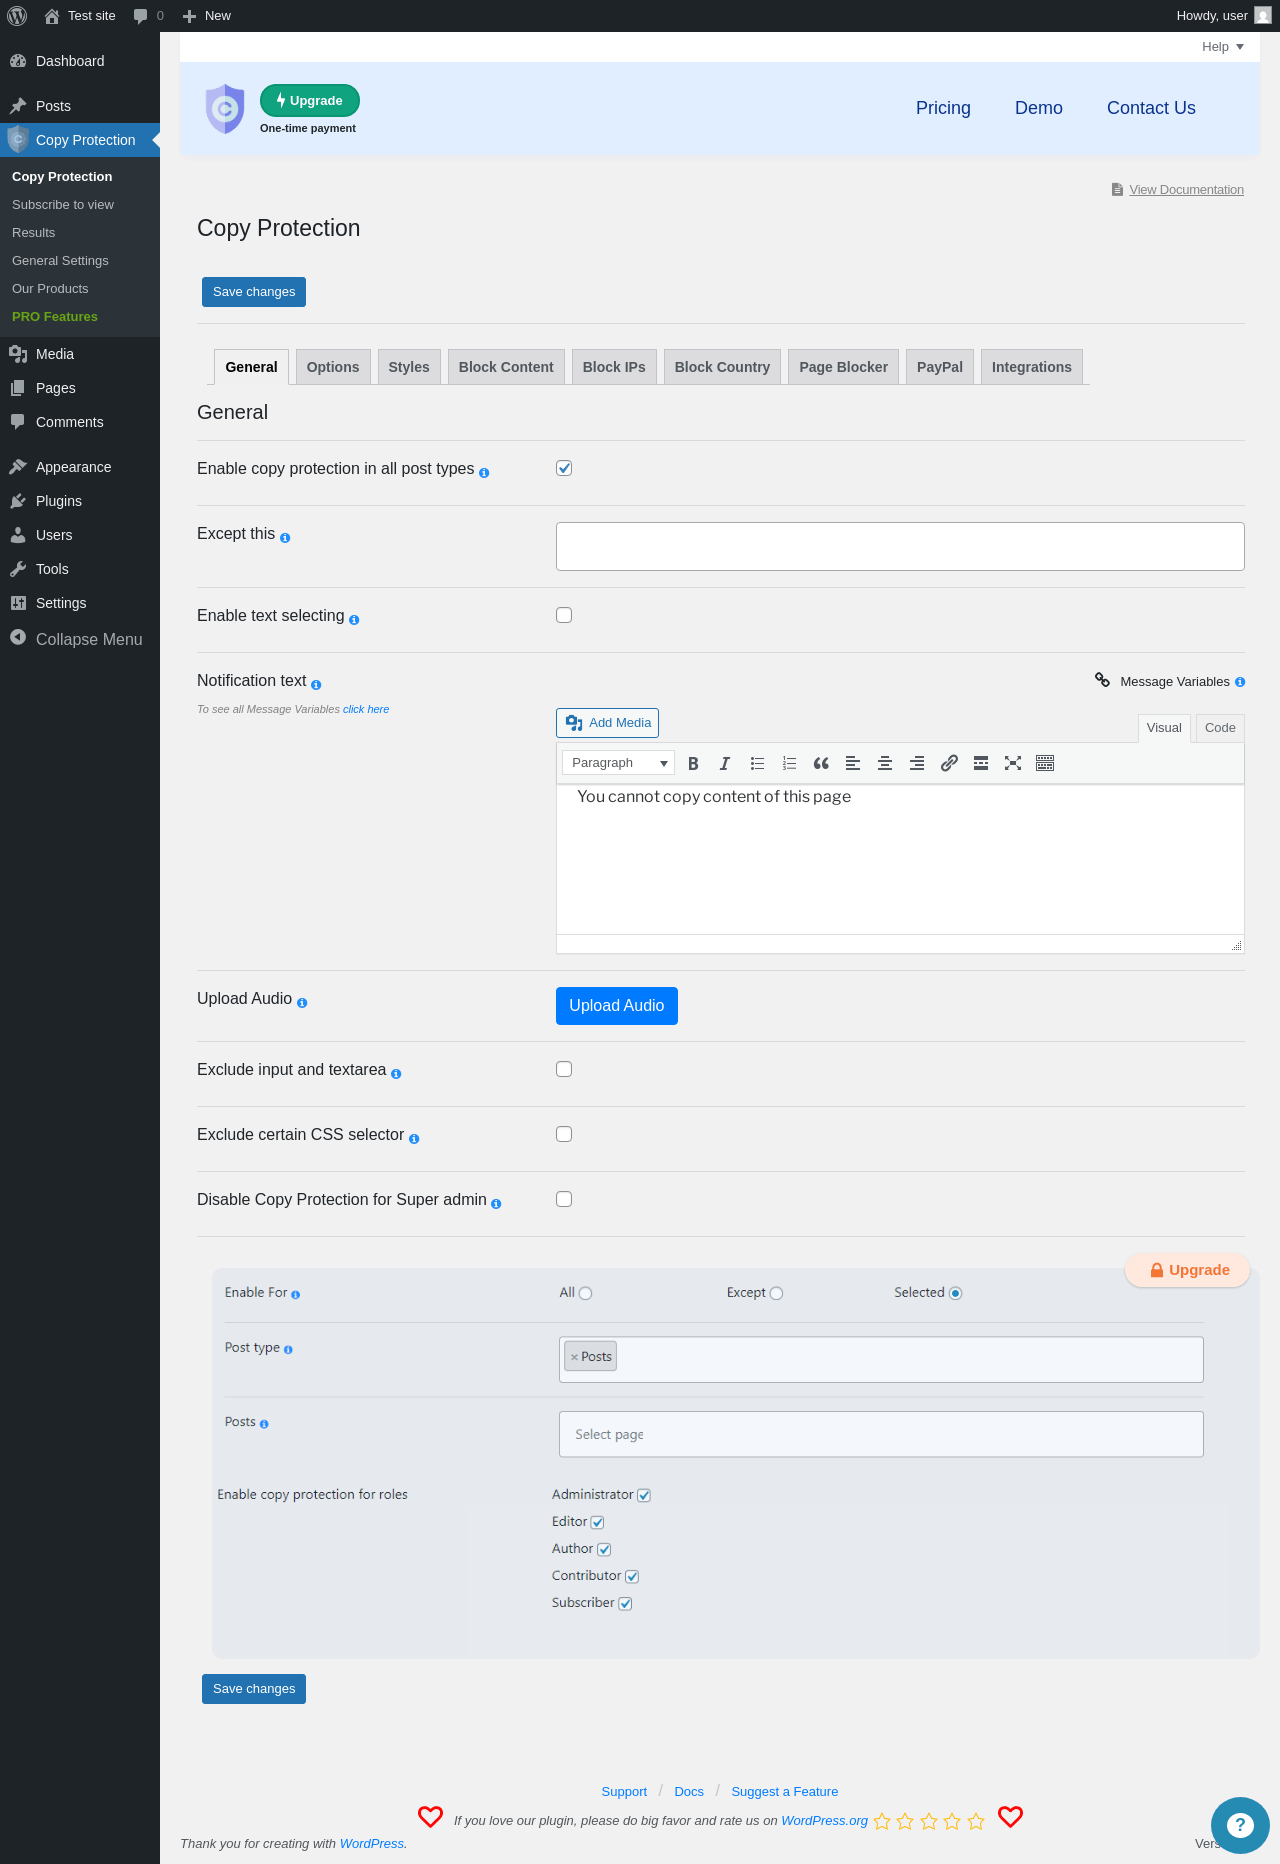Enable the text selecting checkbox
1280x1864 pixels.
click(x=564, y=615)
